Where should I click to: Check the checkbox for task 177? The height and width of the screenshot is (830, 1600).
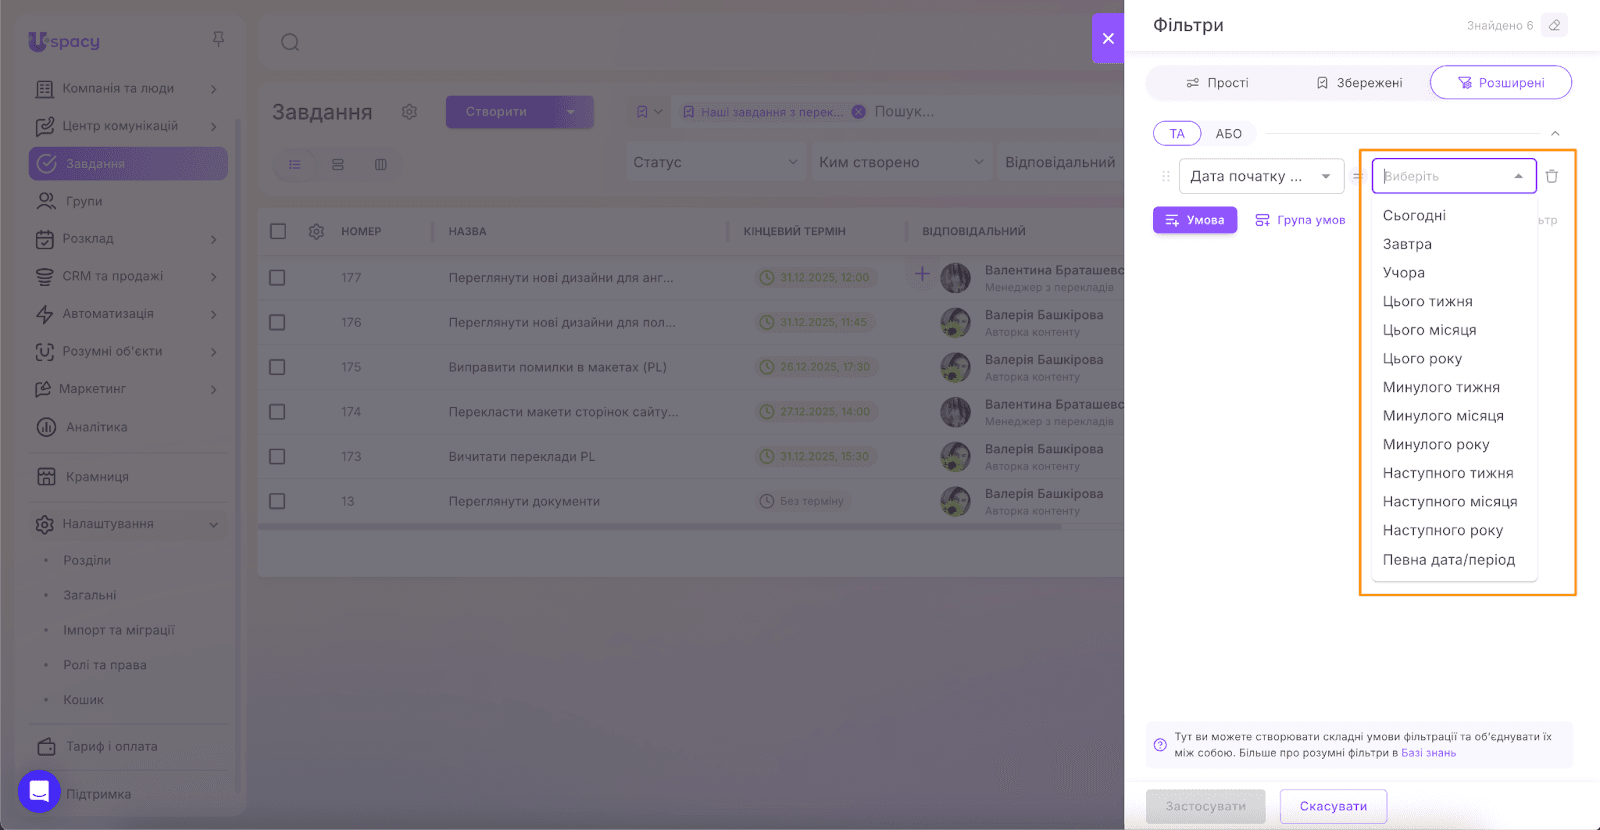pos(277,278)
